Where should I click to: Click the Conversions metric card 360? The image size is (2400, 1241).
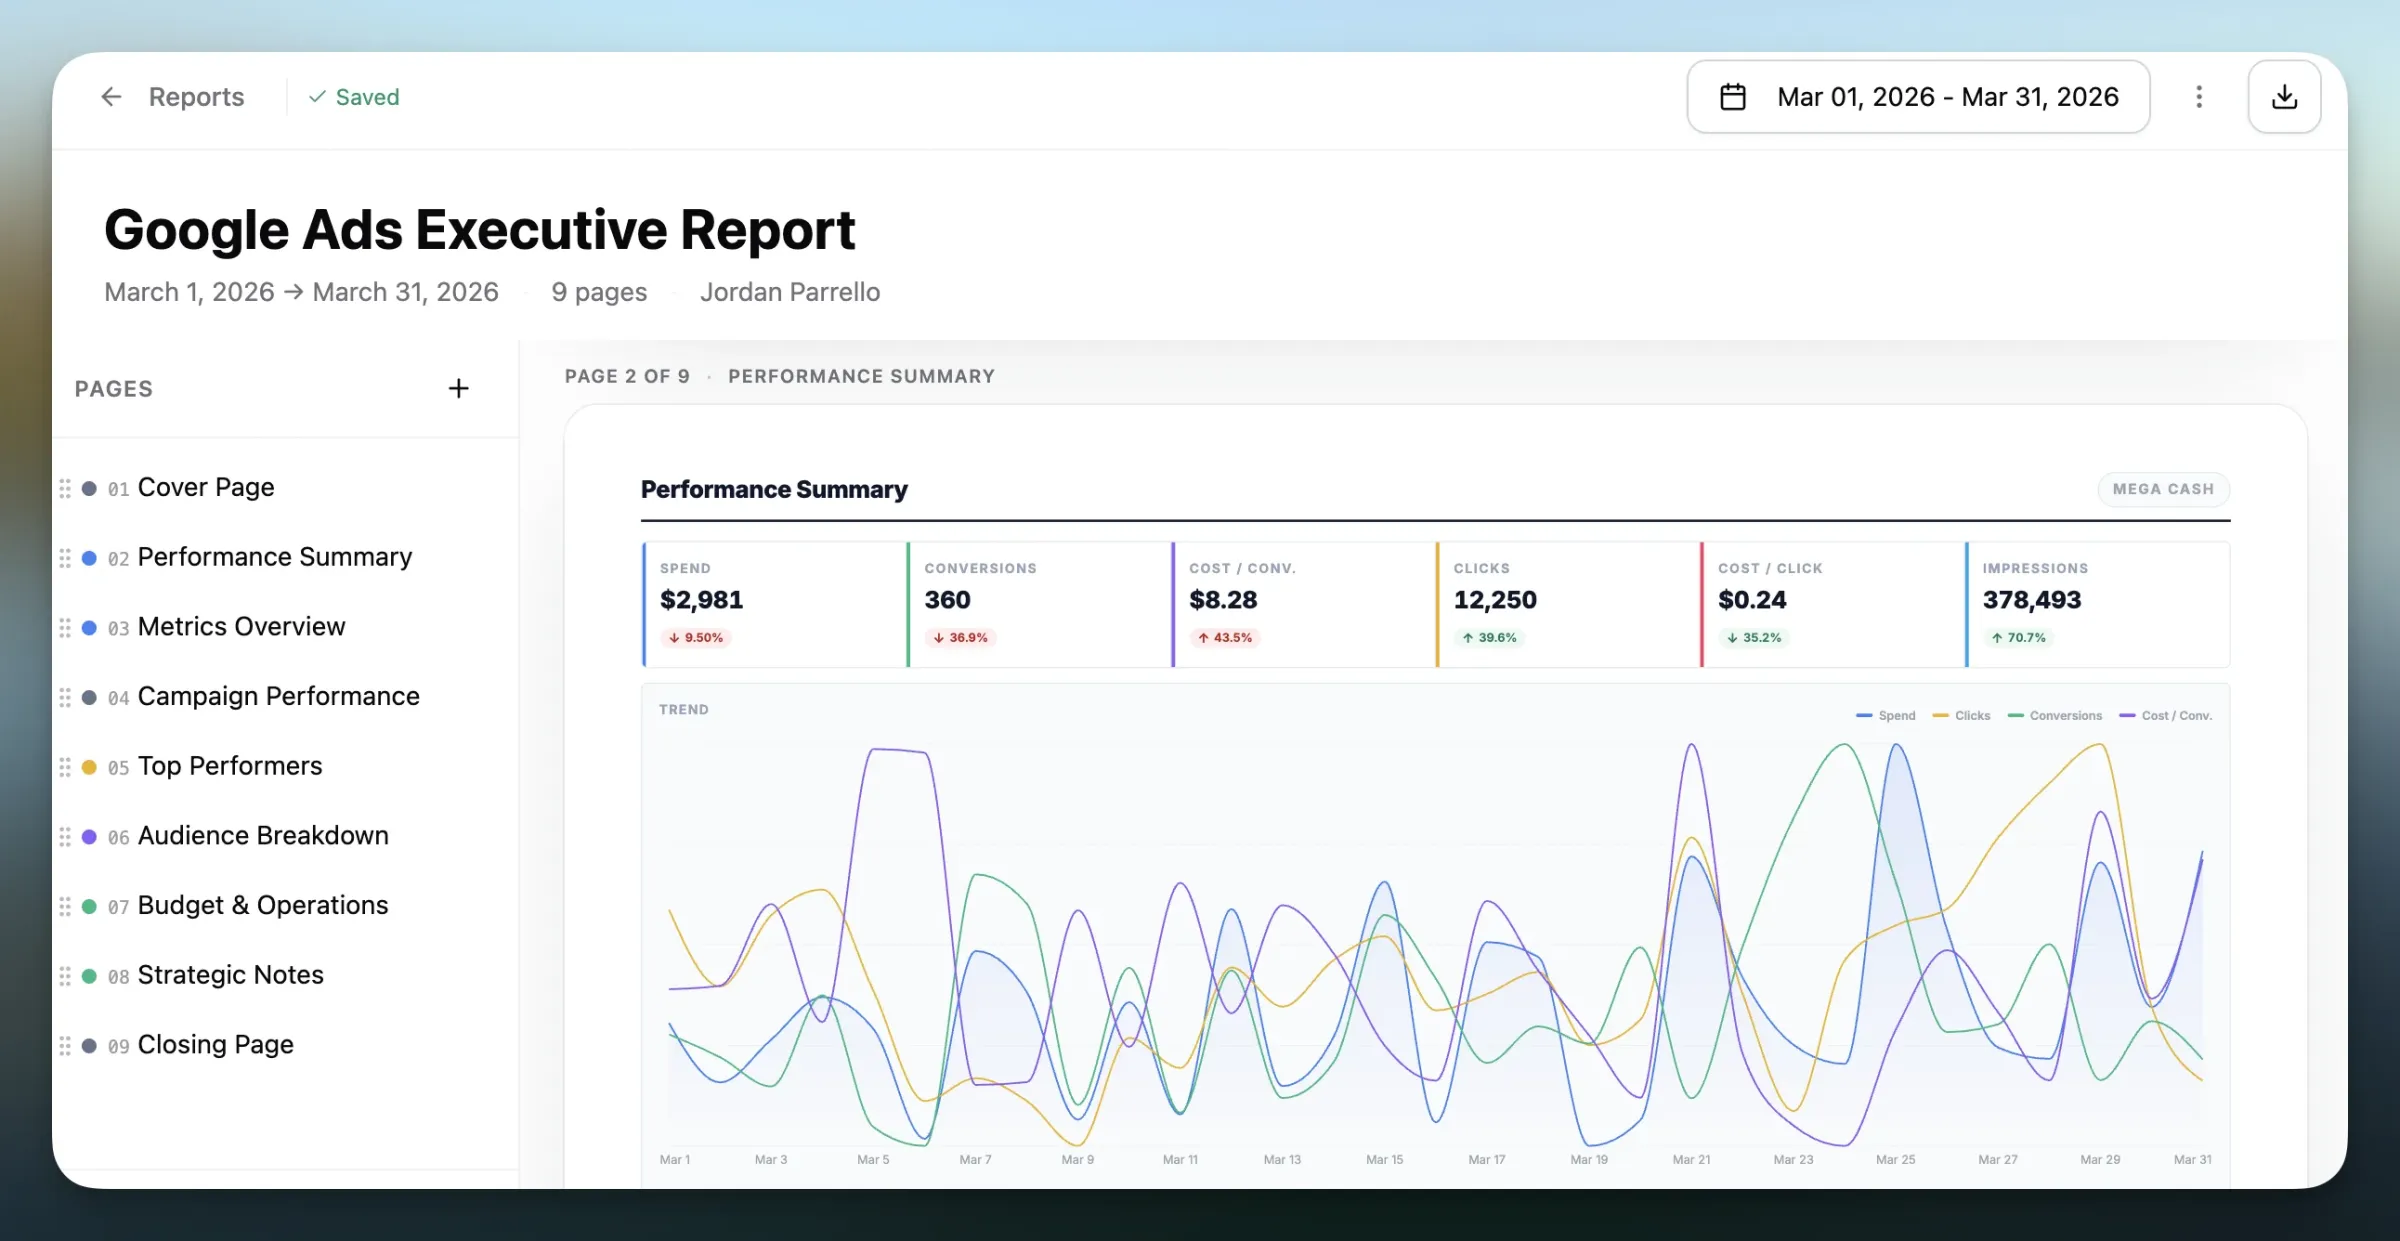[1039, 604]
